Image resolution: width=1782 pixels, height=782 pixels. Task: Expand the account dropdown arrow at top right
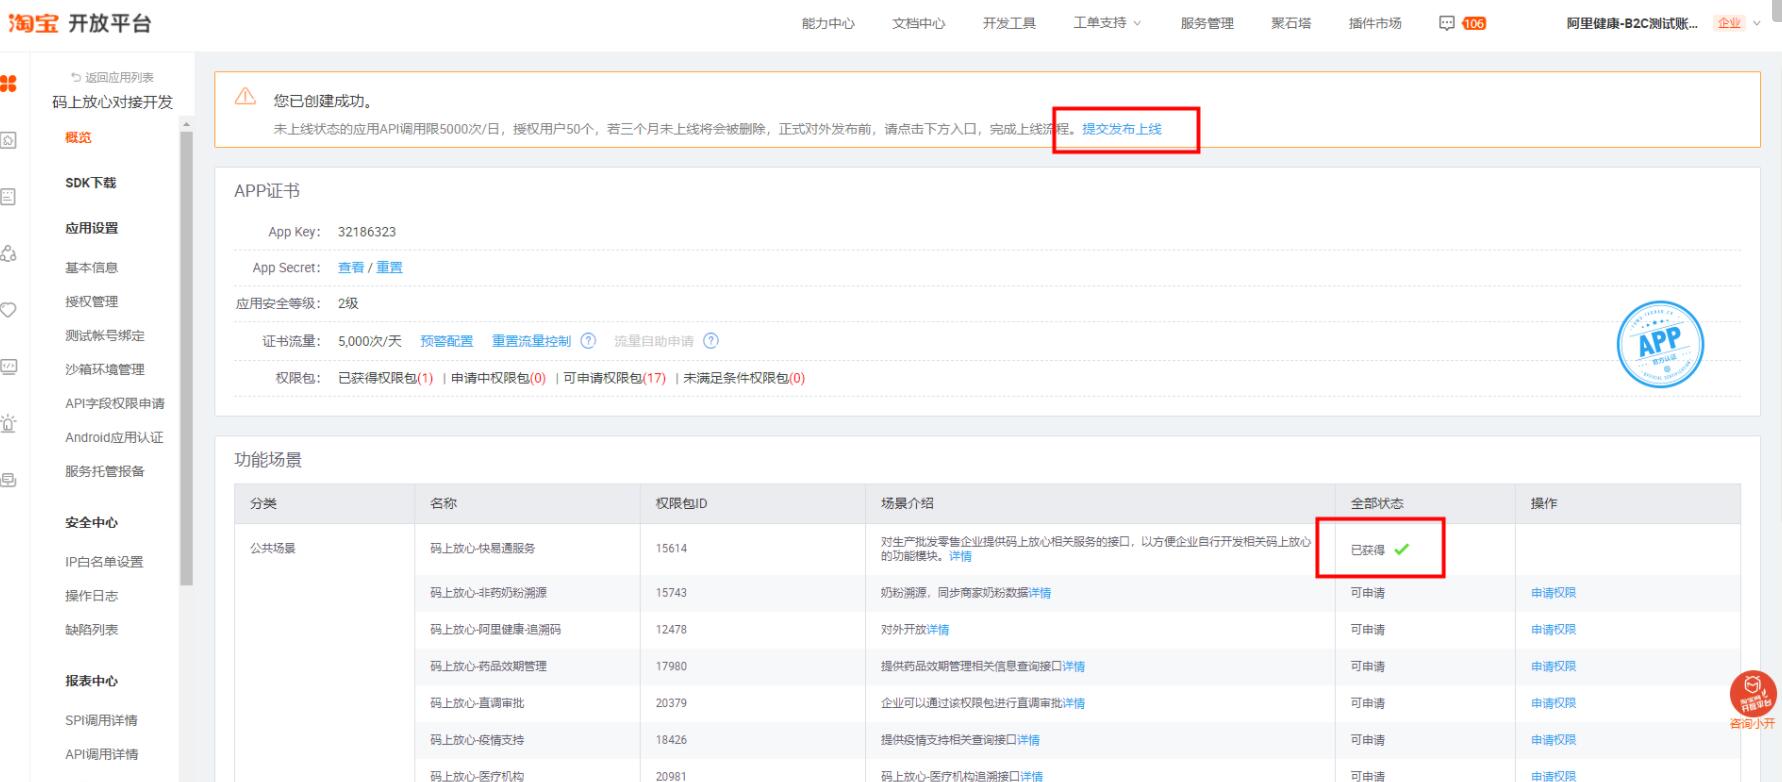pos(1757,23)
